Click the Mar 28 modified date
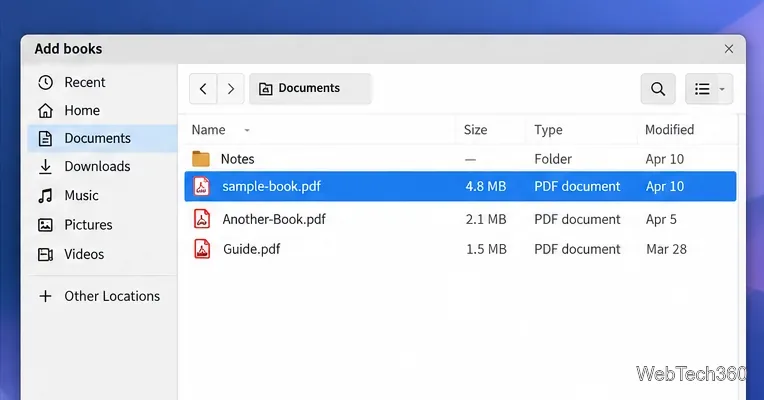Image resolution: width=764 pixels, height=400 pixels. pos(666,249)
